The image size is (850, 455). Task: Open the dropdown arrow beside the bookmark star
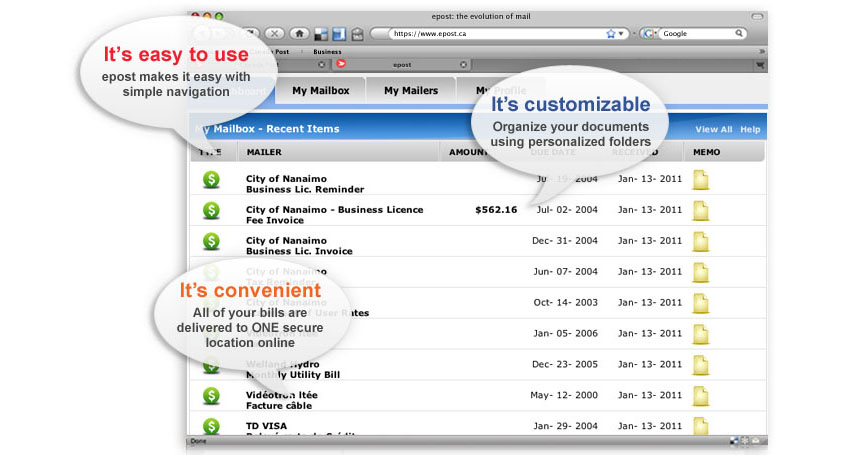[x=621, y=34]
